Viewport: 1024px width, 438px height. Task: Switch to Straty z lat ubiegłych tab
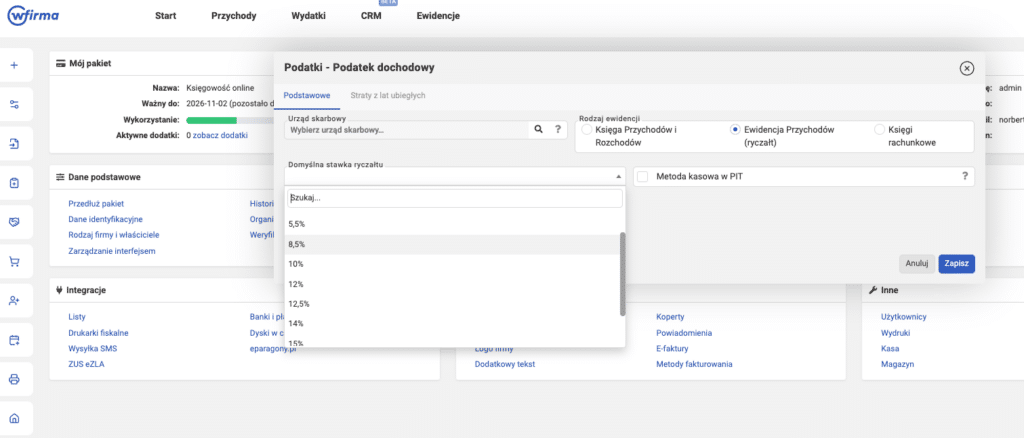[x=388, y=95]
